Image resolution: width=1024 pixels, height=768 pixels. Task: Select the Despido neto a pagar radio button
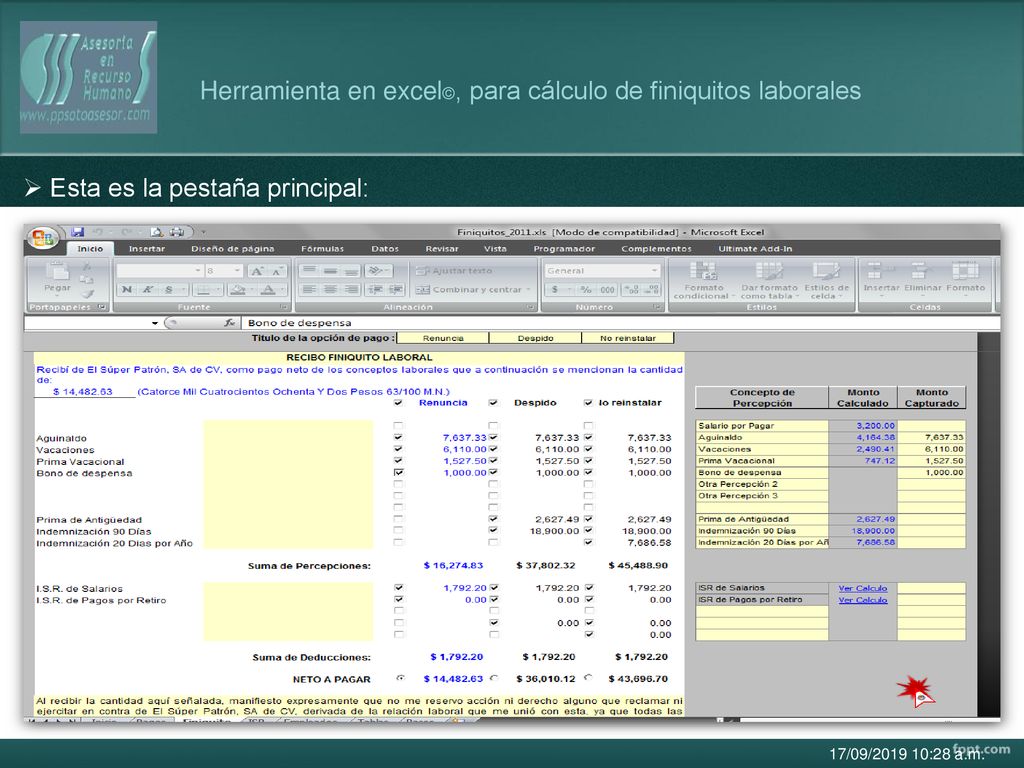pos(494,678)
